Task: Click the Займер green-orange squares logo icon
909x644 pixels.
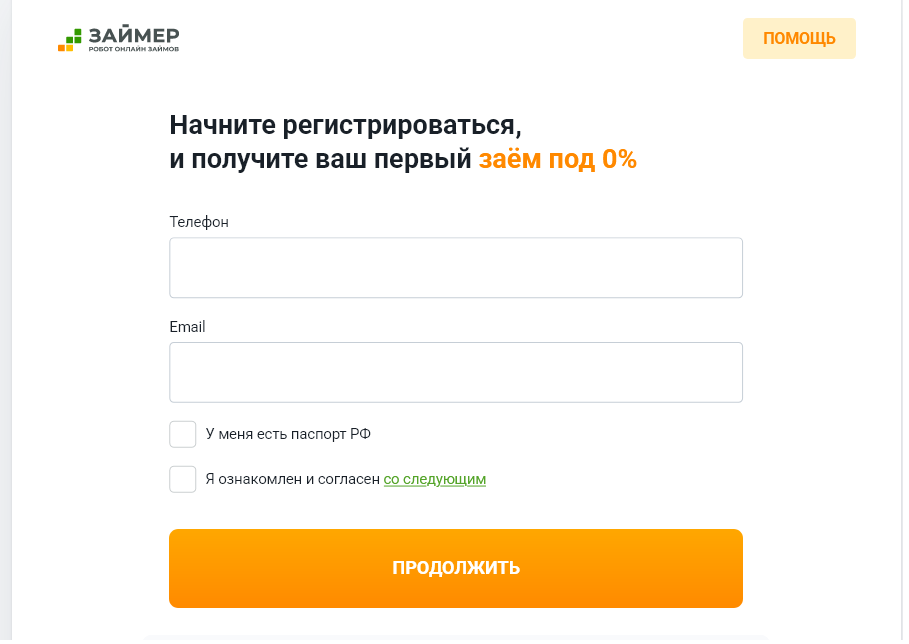Action: [x=69, y=40]
